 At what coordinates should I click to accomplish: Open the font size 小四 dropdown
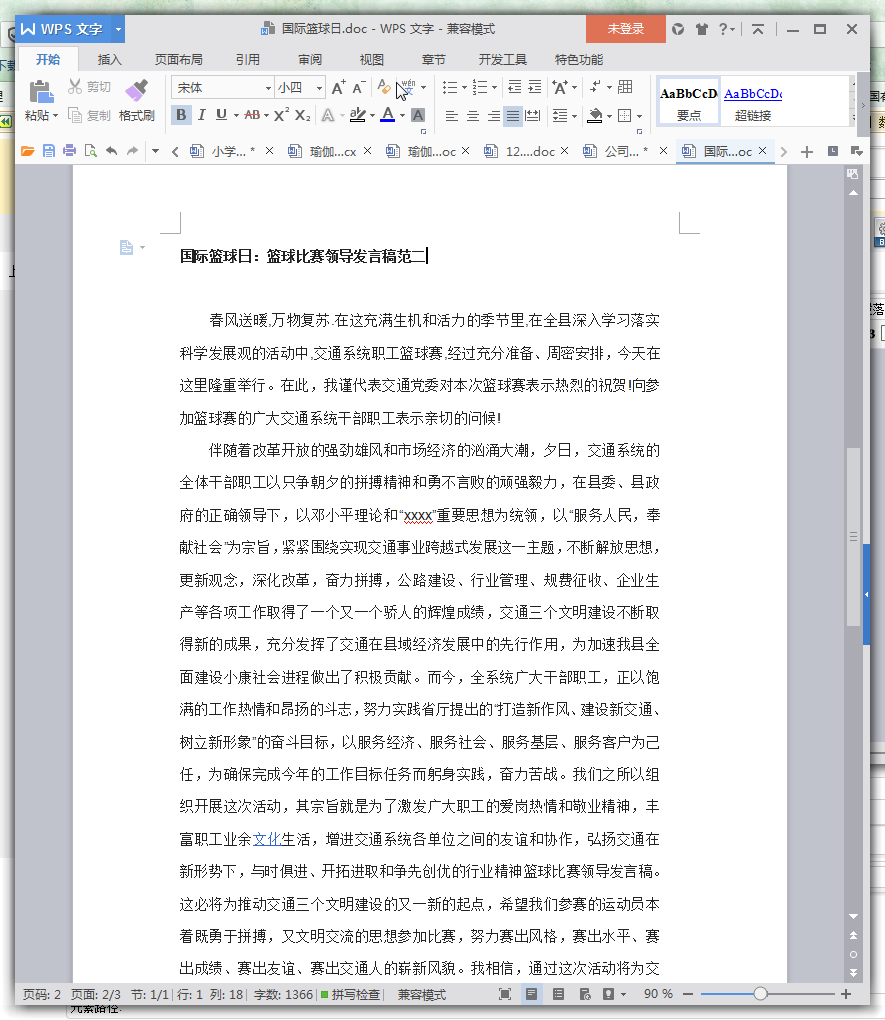tap(320, 88)
